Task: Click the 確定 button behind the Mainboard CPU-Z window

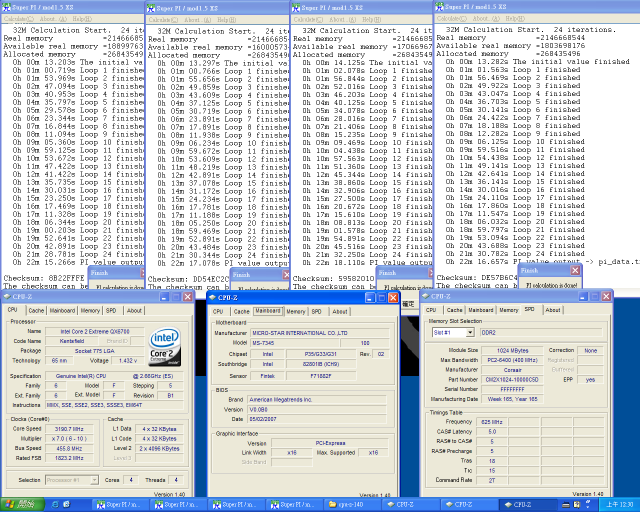Action: click(x=408, y=304)
